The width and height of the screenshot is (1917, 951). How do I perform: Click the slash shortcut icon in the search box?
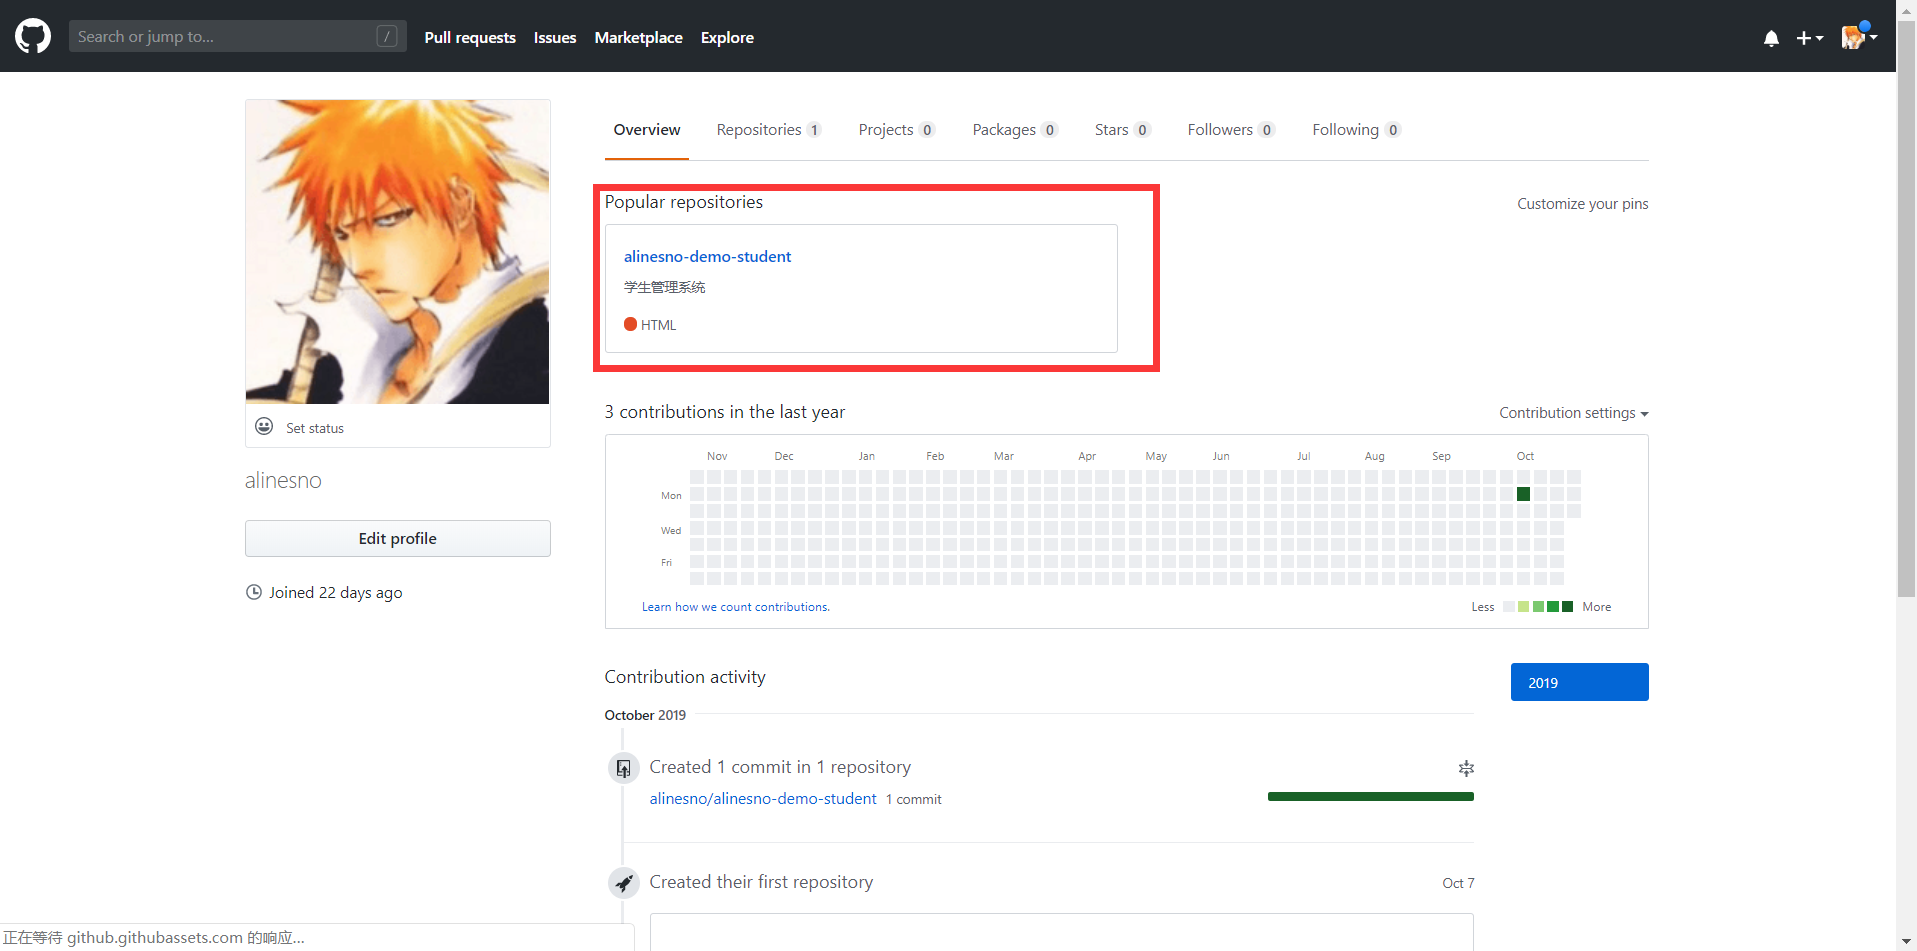point(386,36)
